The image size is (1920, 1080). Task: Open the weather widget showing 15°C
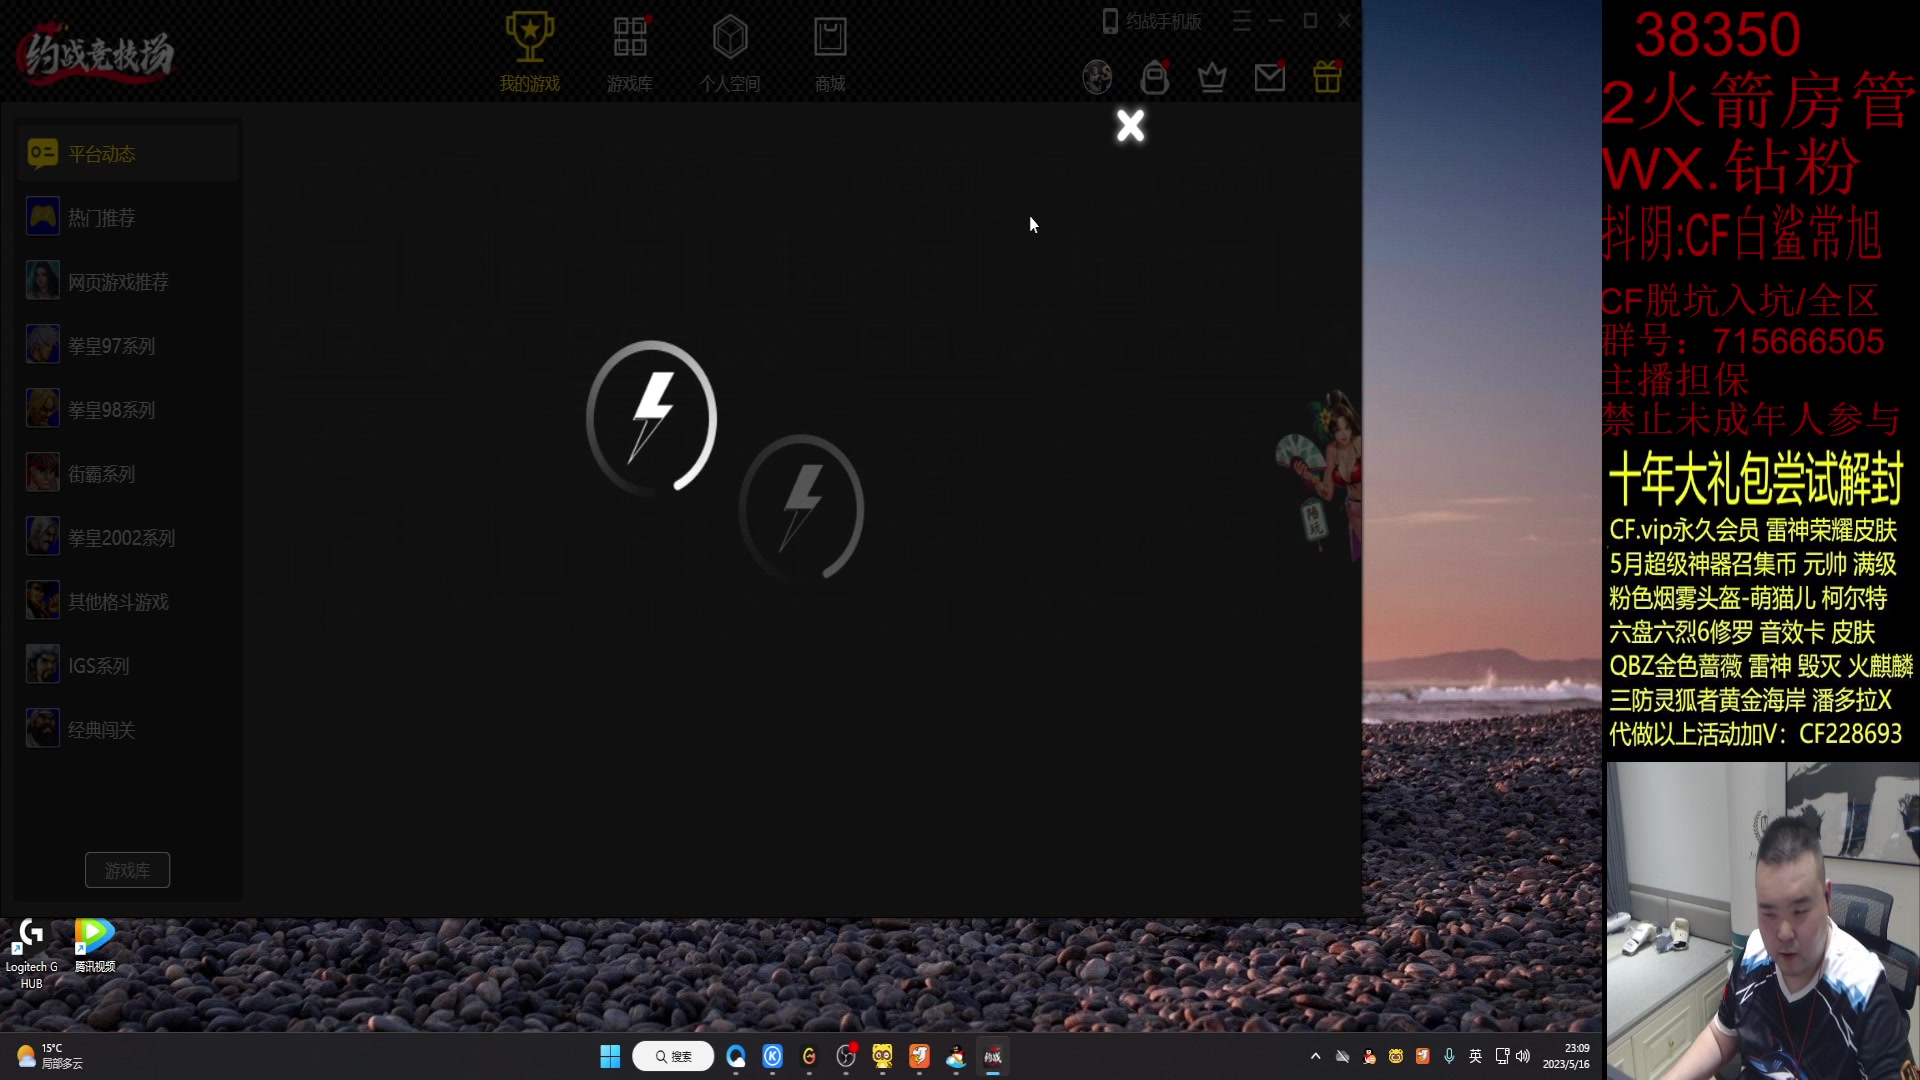[50, 1056]
